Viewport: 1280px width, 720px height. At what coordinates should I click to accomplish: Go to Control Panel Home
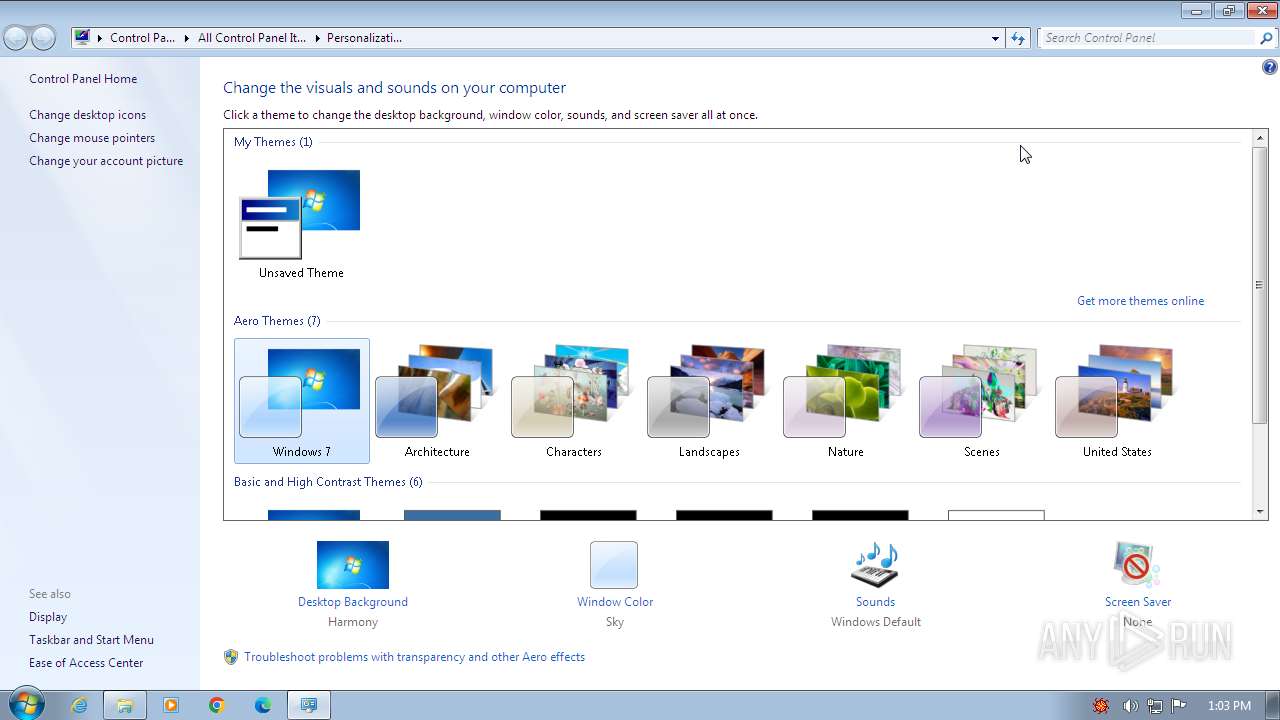83,79
